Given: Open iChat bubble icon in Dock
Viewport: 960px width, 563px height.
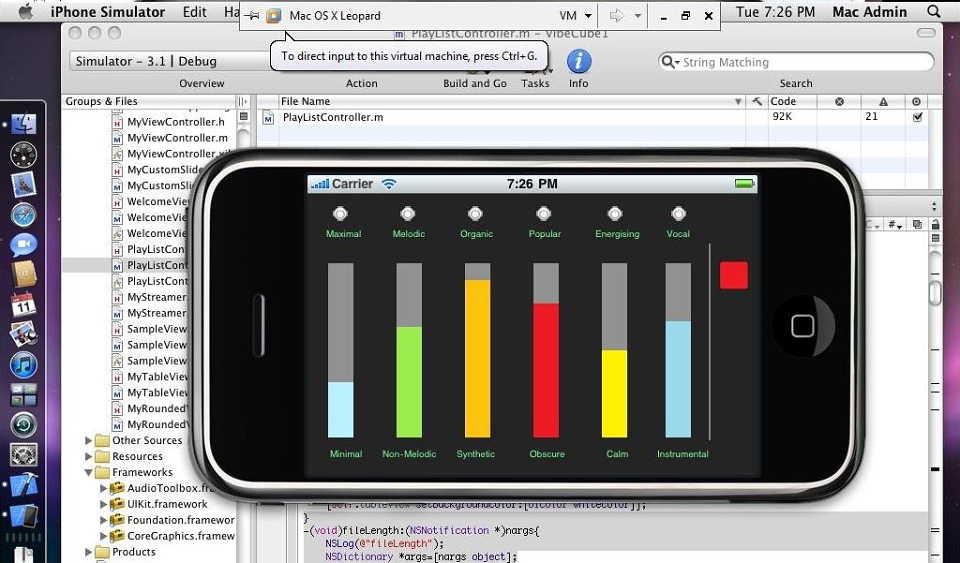Looking at the screenshot, I should coord(23,245).
